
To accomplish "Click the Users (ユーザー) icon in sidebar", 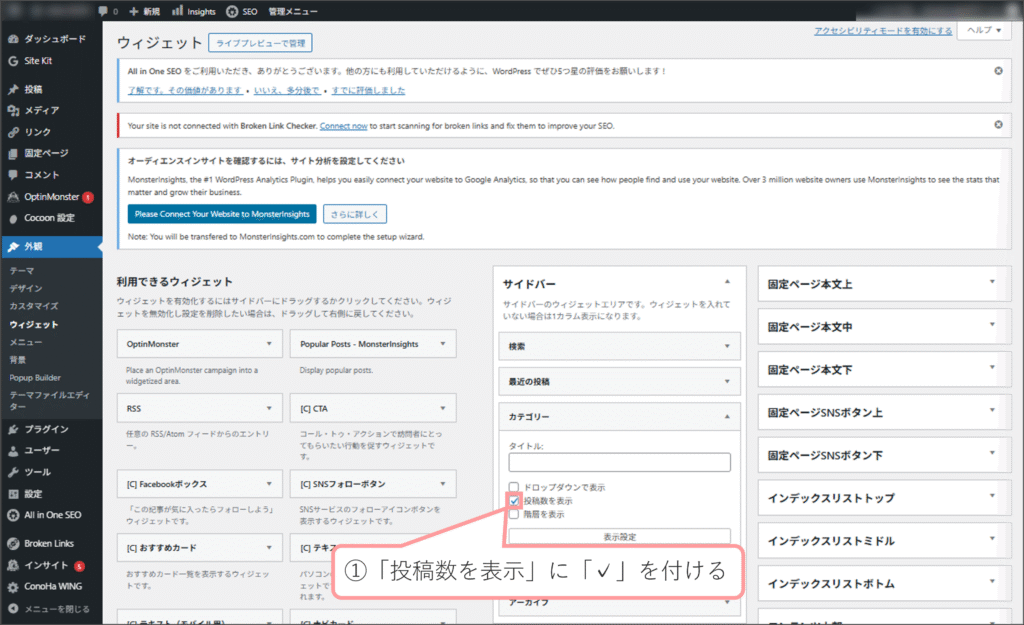I will pyautogui.click(x=13, y=450).
